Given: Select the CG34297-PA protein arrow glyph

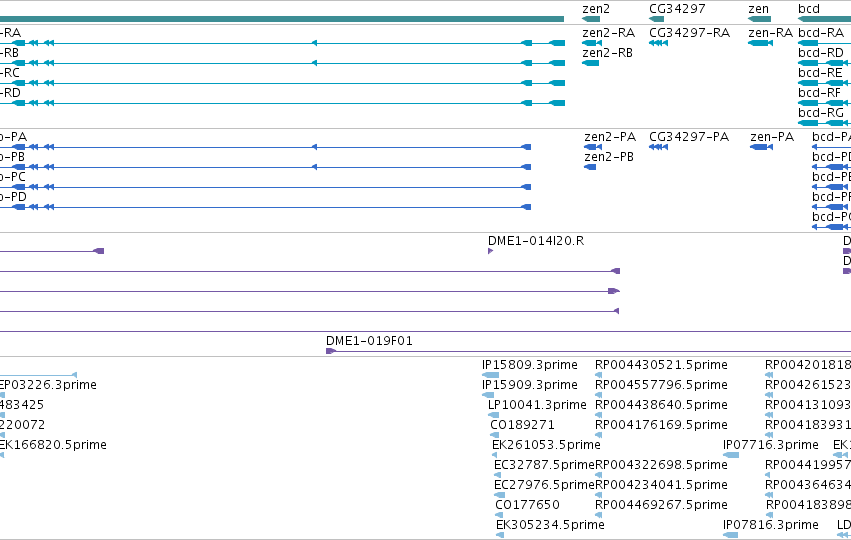Looking at the screenshot, I should pyautogui.click(x=658, y=147).
